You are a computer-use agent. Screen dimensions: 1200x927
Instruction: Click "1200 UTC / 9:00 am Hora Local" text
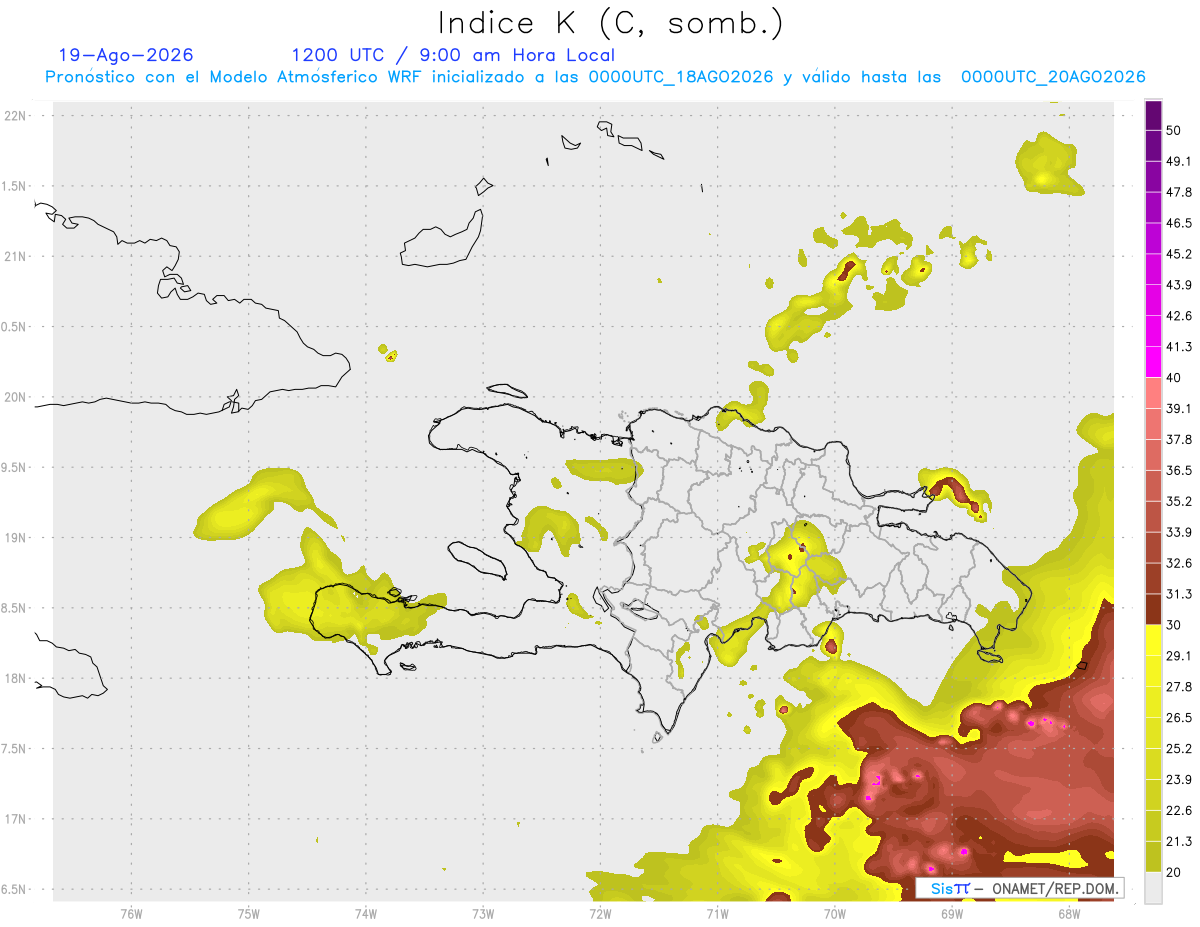tap(453, 55)
